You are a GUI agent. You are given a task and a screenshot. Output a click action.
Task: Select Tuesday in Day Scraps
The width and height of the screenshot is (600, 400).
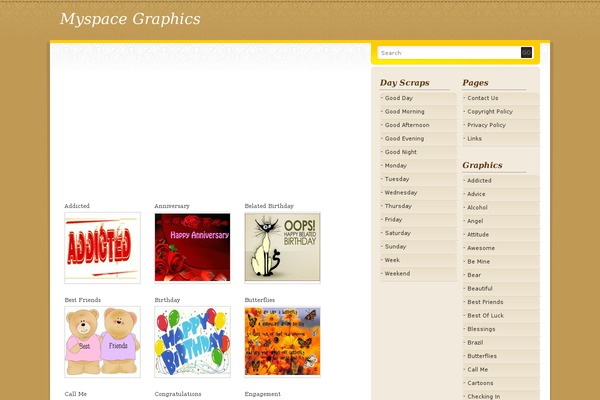(x=397, y=179)
